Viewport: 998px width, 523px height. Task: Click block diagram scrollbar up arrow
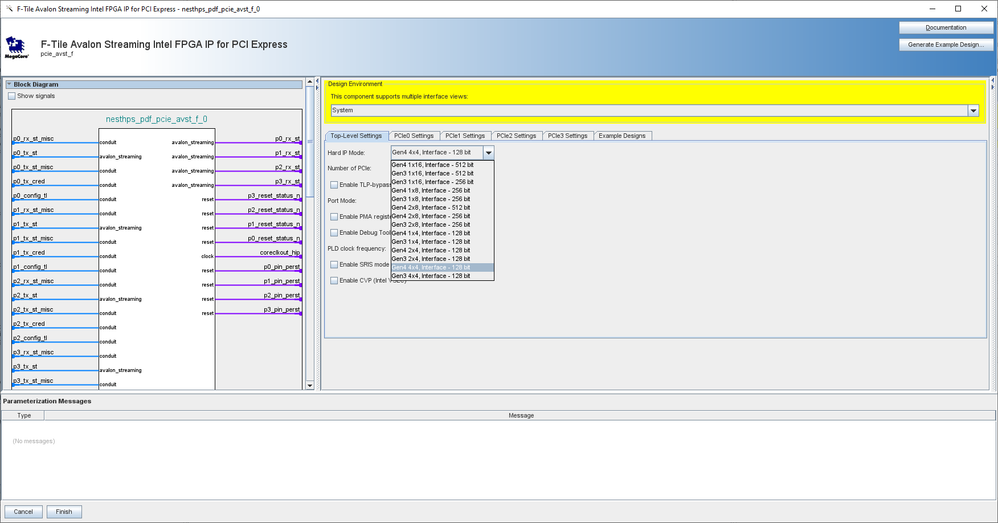pyautogui.click(x=310, y=81)
